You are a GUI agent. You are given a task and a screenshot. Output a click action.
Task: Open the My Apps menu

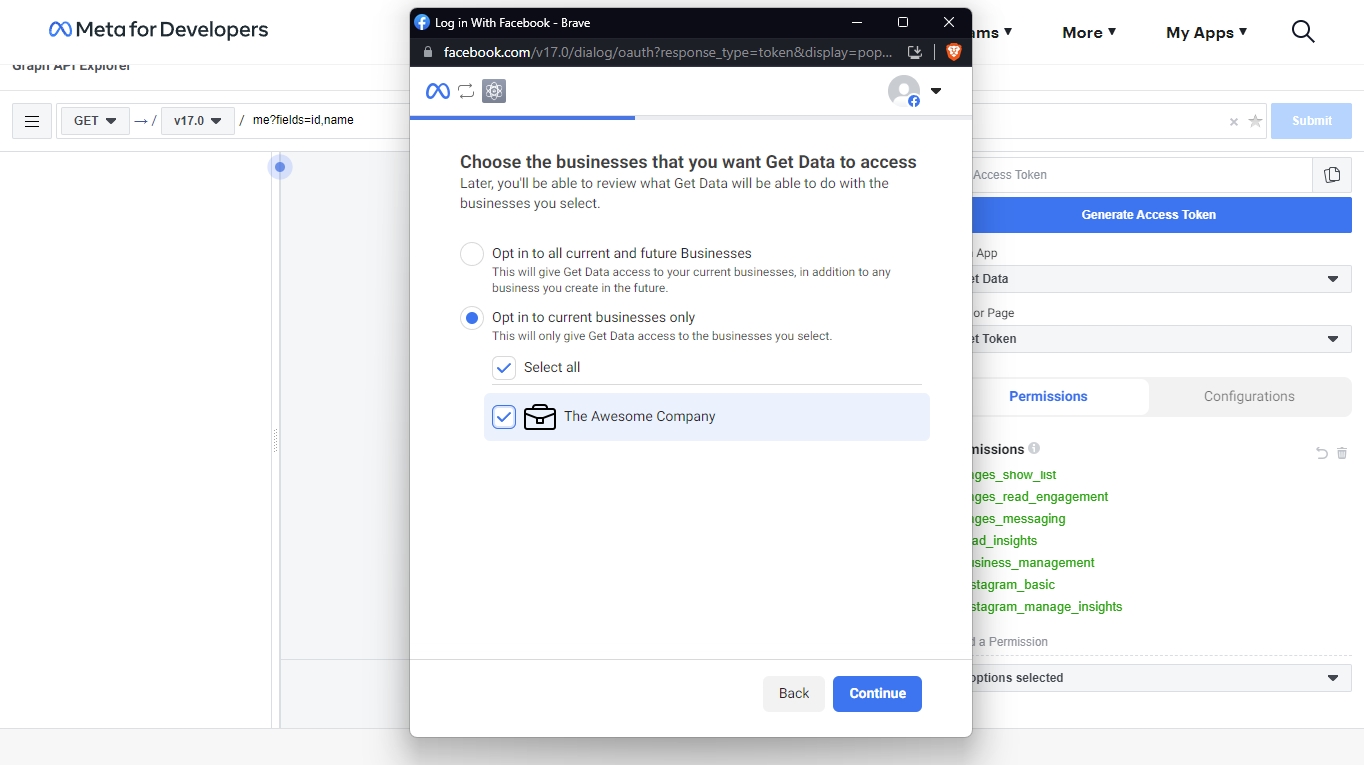point(1206,32)
